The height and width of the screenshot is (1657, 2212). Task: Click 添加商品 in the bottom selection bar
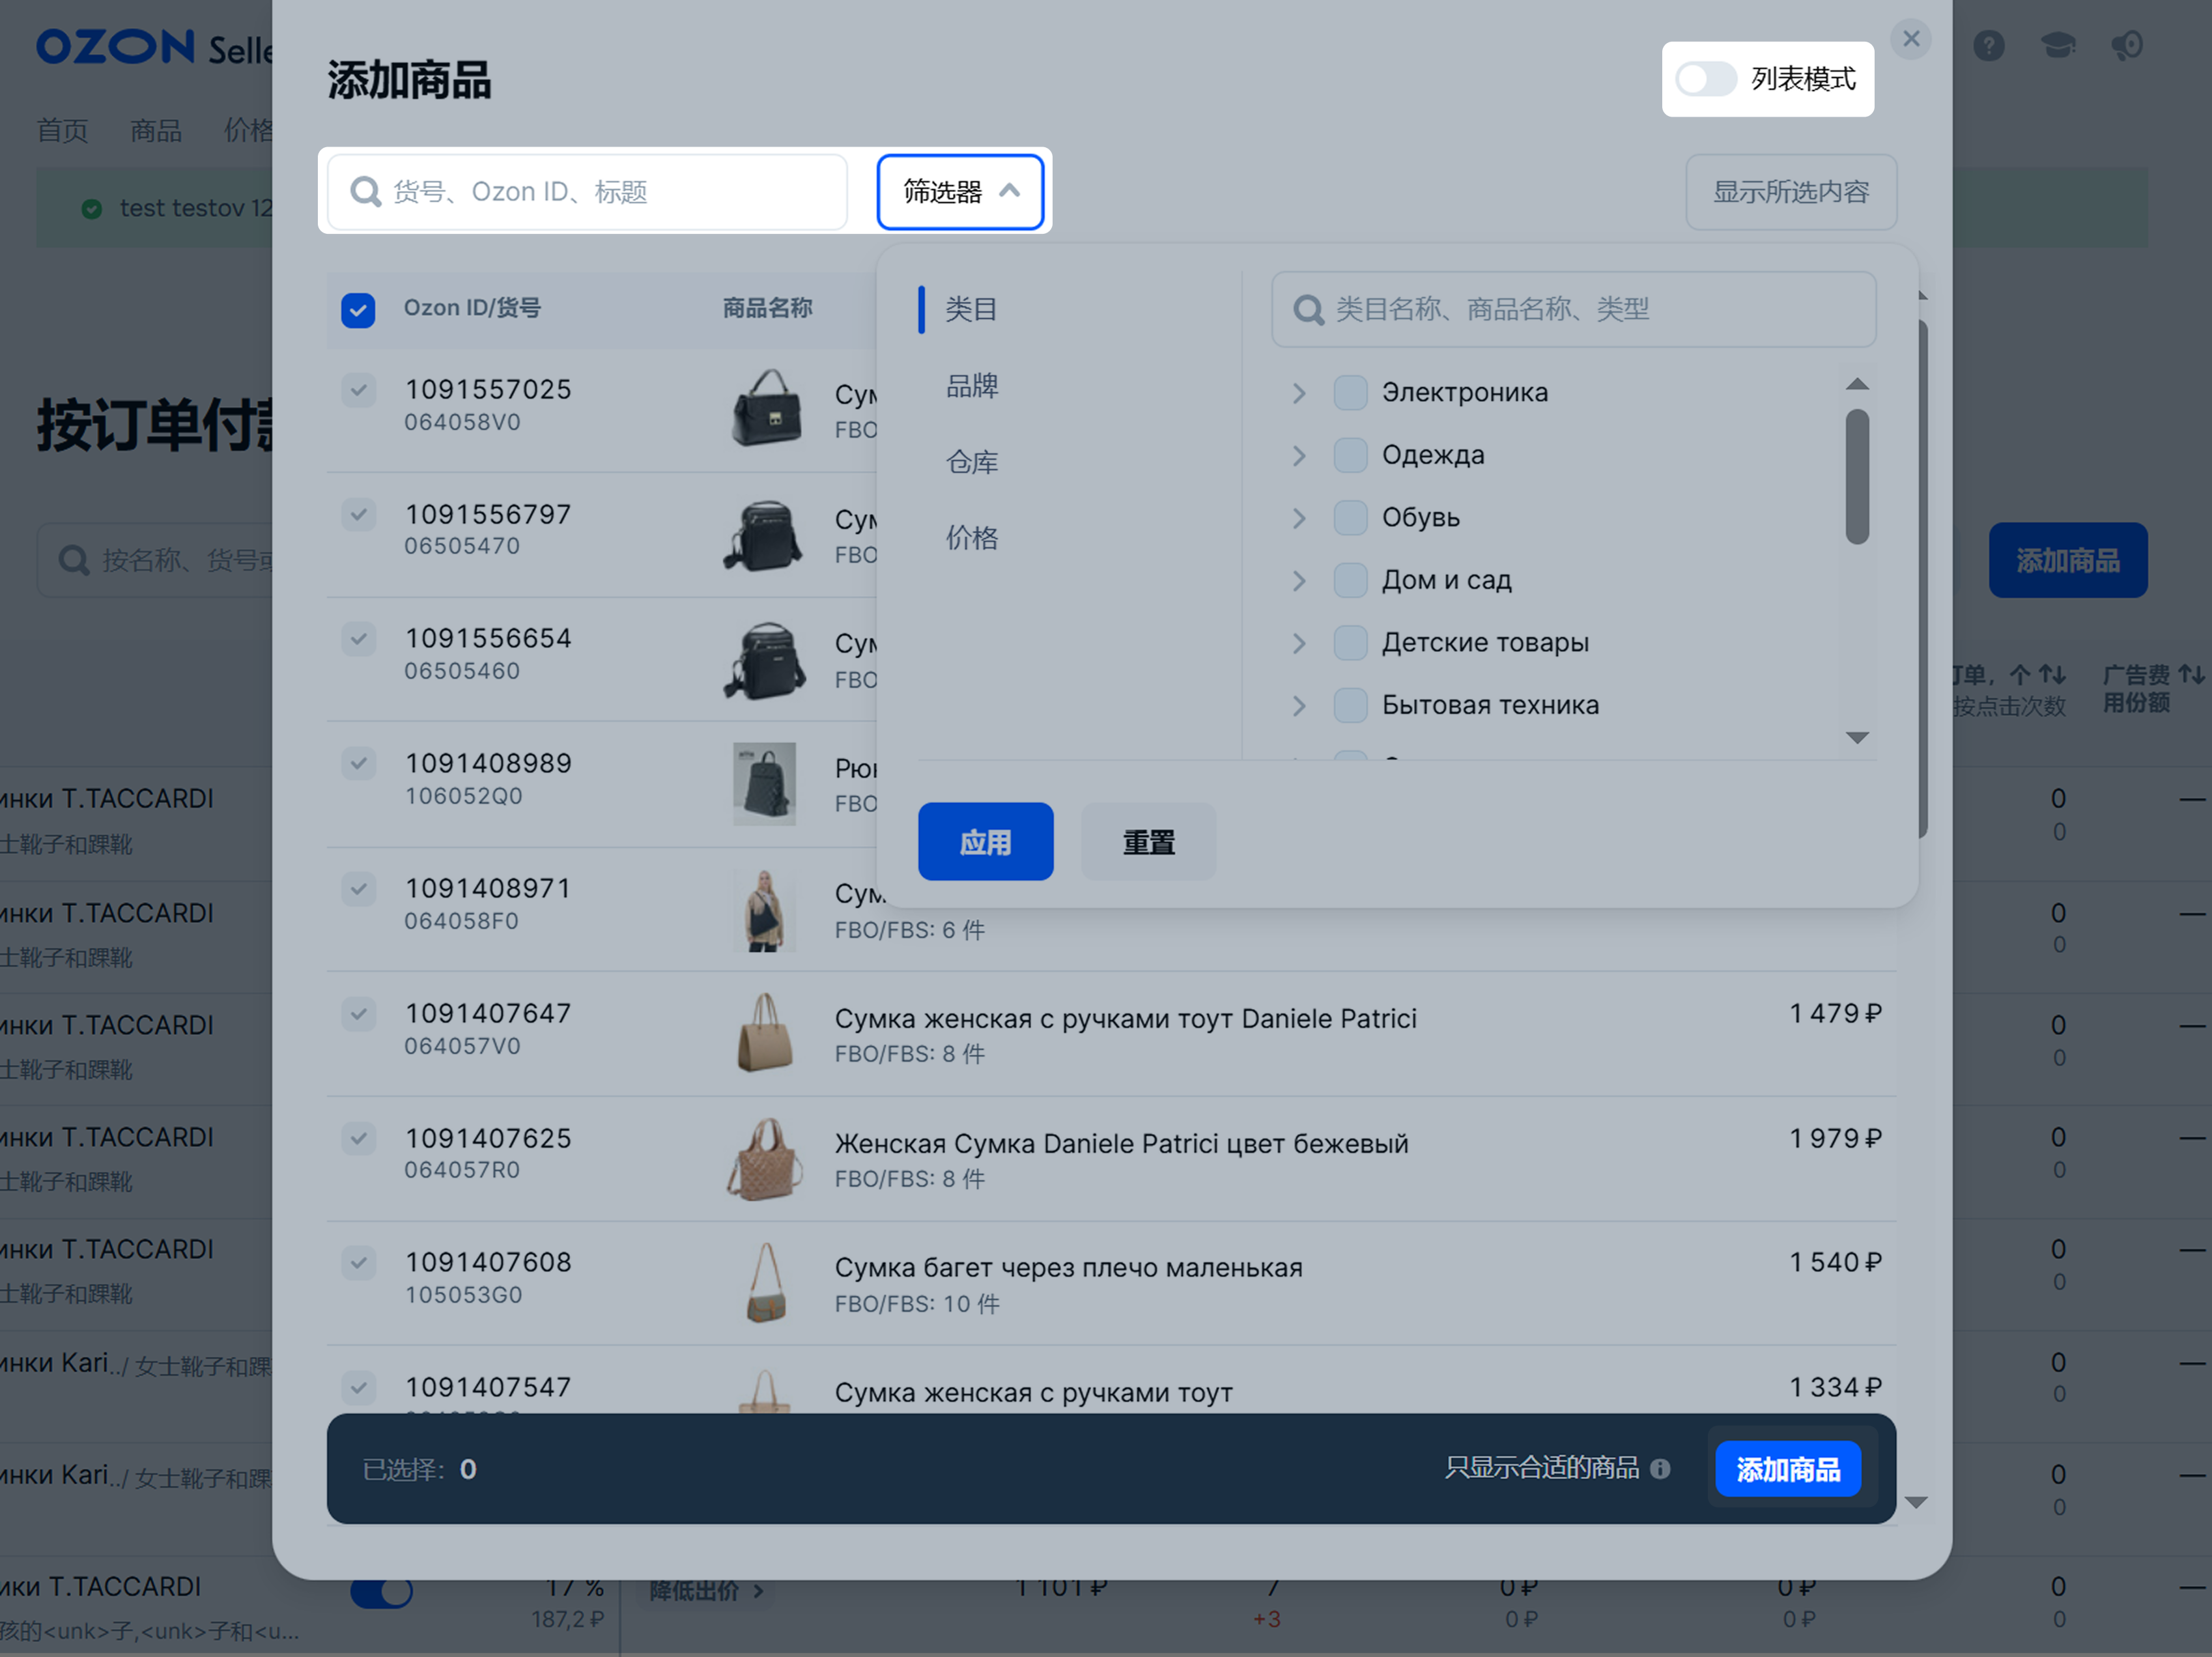click(1788, 1469)
